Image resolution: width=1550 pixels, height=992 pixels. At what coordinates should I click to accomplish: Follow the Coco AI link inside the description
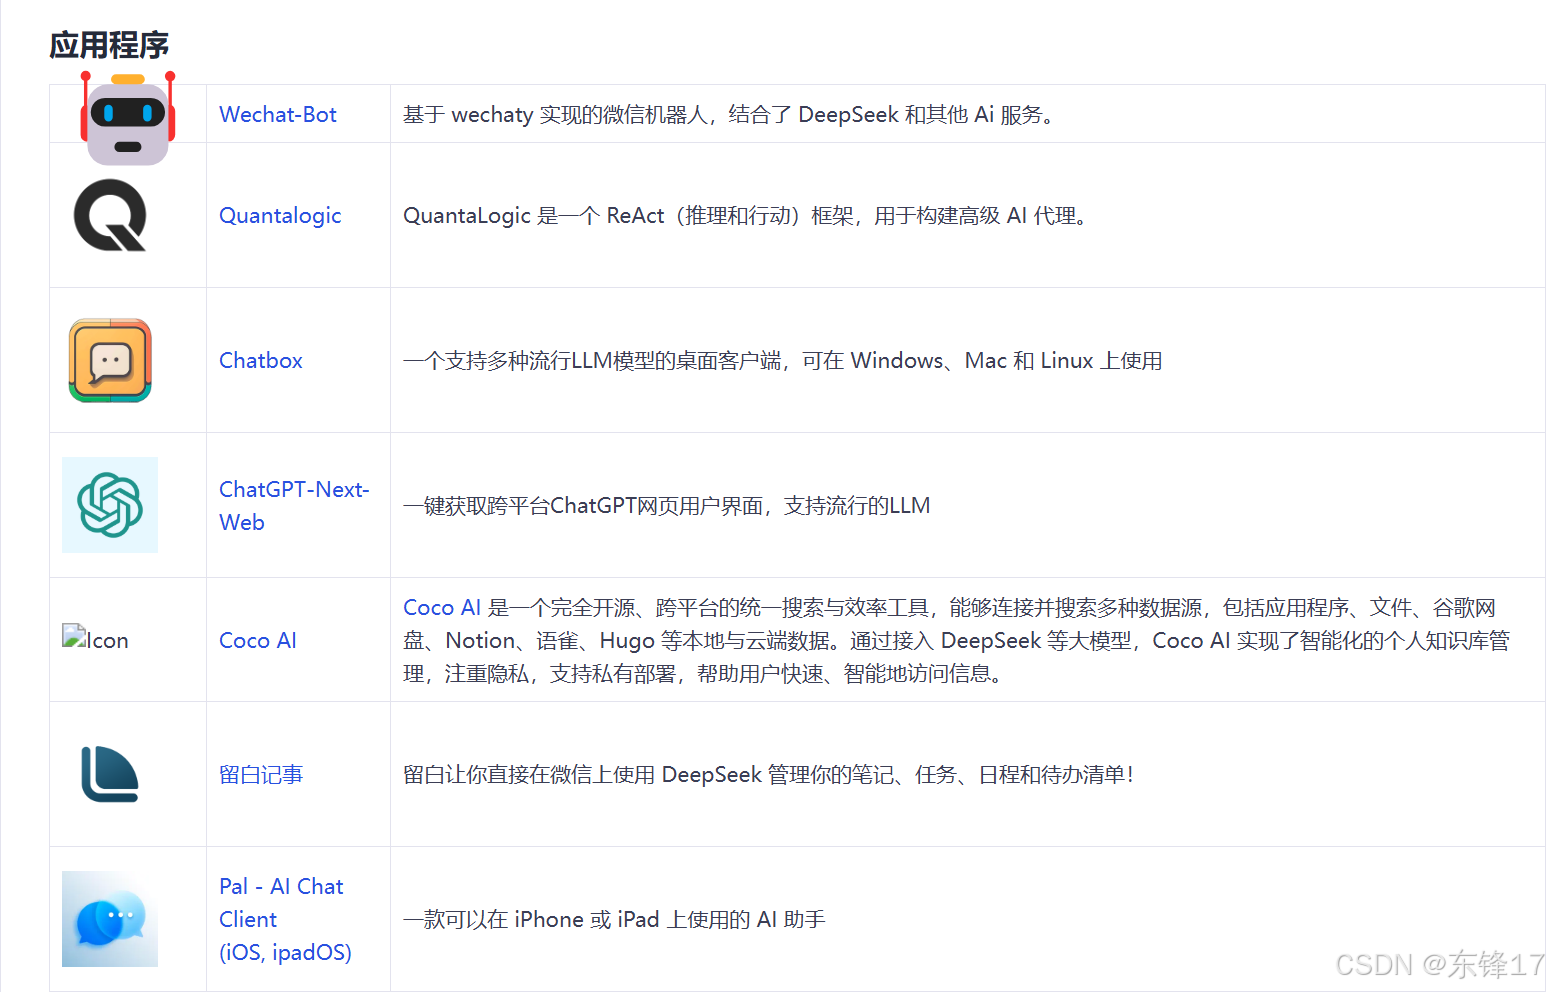[x=442, y=607]
